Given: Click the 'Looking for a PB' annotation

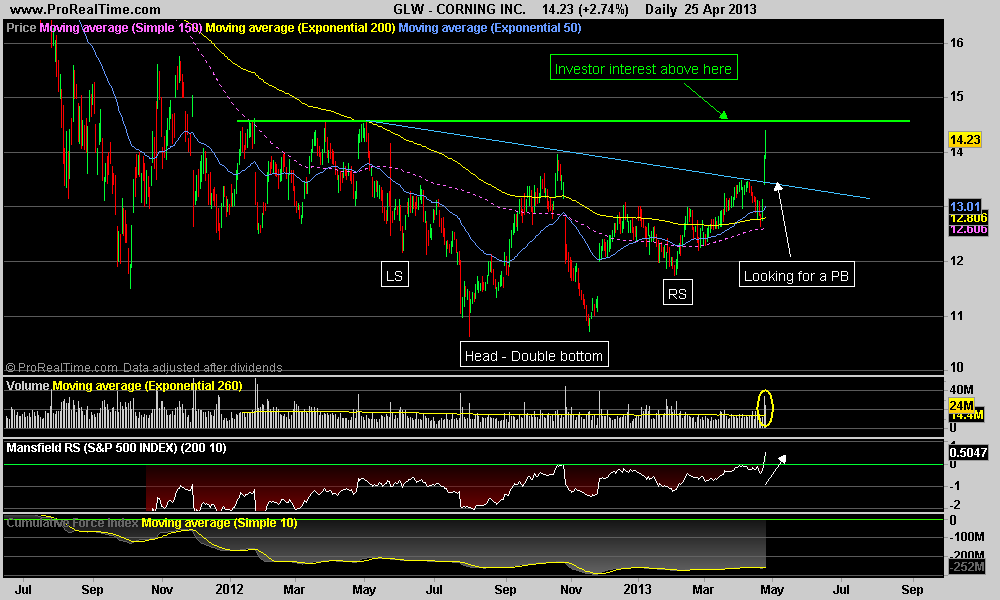Looking at the screenshot, I should click(797, 275).
